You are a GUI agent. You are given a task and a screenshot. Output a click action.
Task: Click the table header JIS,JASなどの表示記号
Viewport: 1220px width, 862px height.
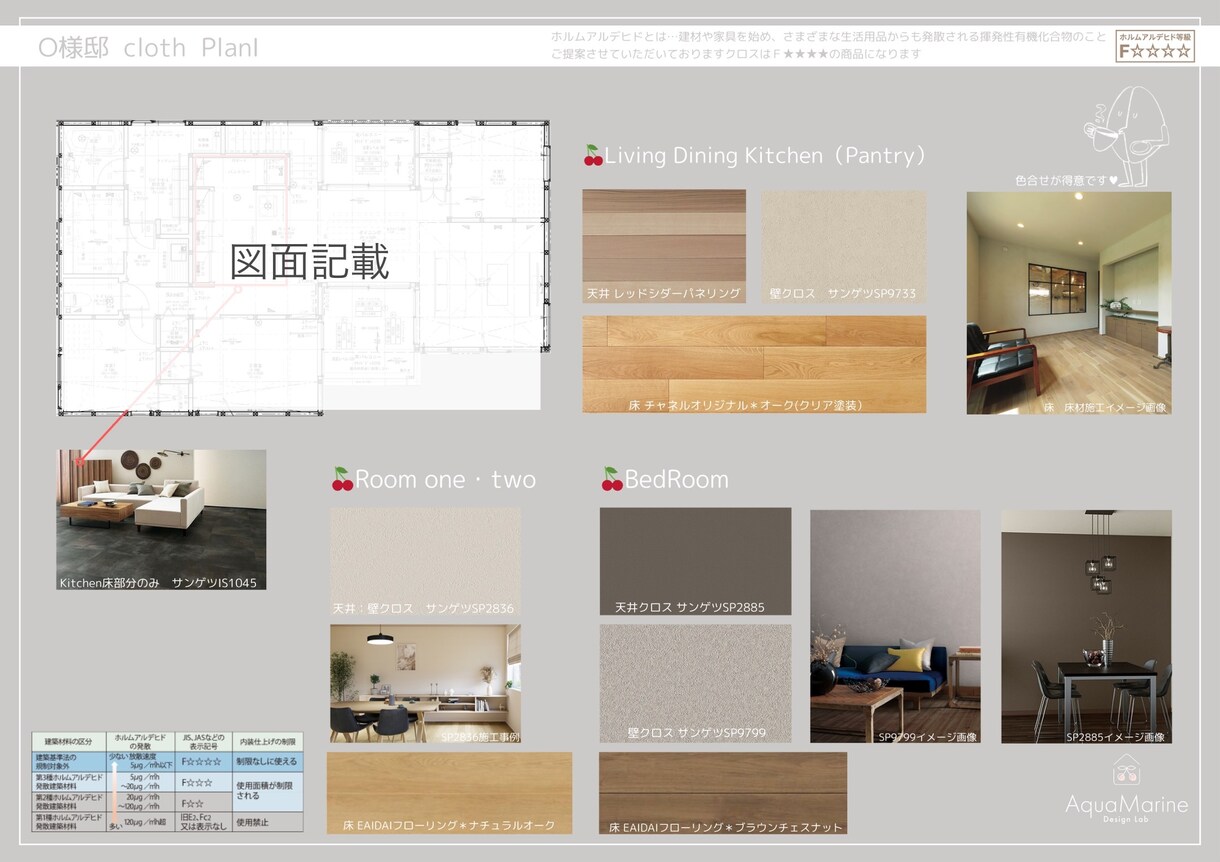(x=203, y=742)
